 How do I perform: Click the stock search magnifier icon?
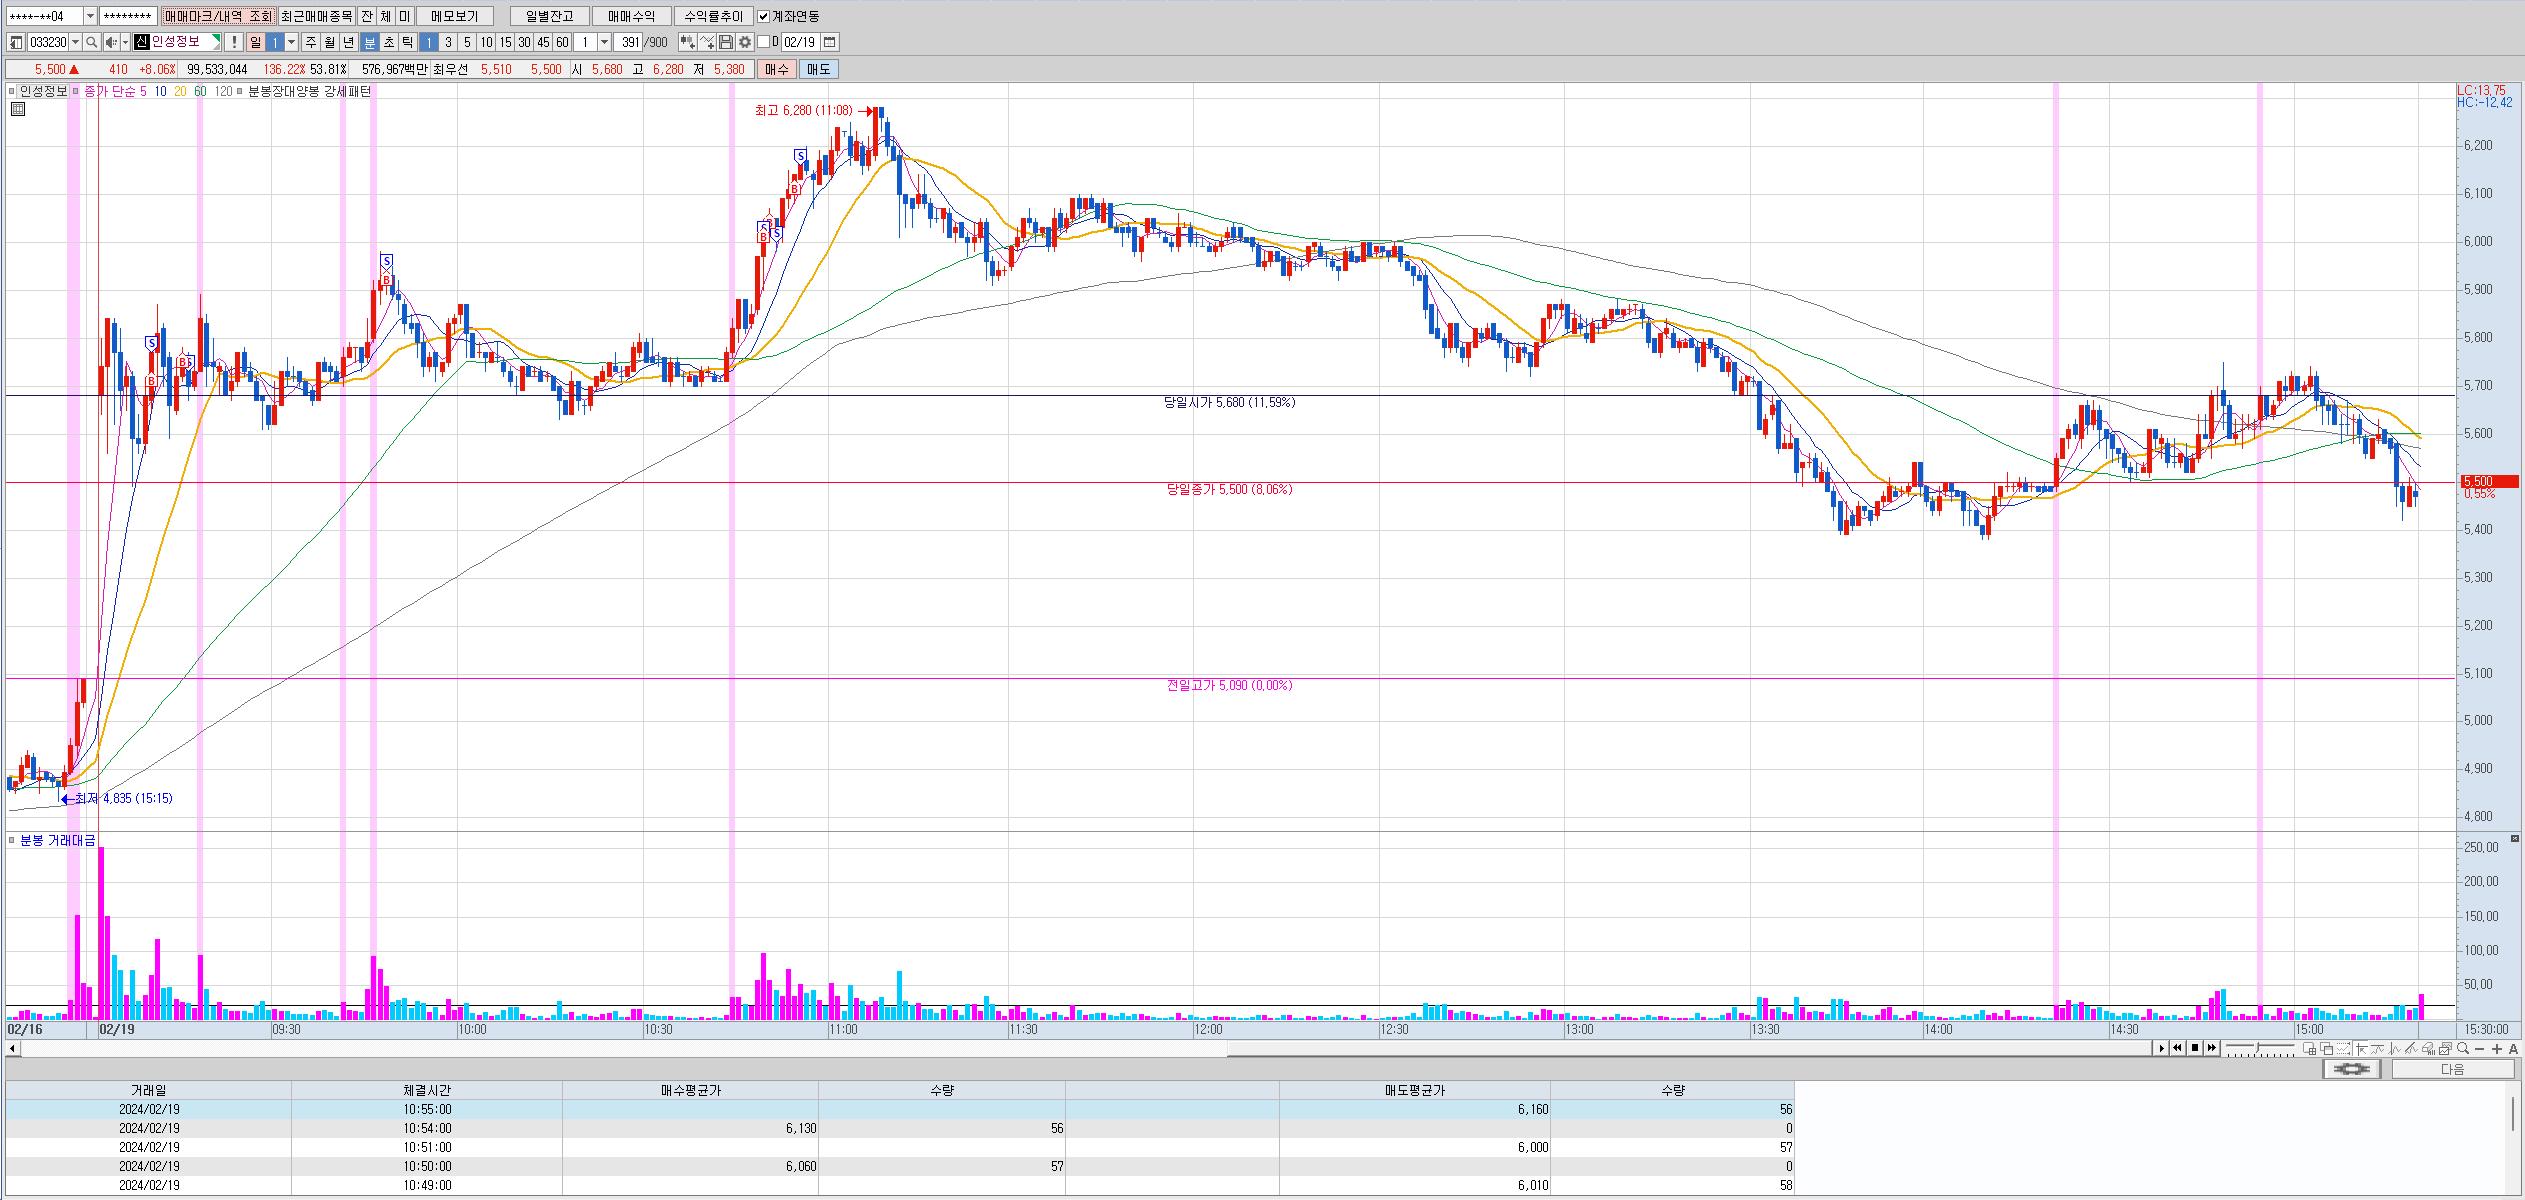(91, 42)
